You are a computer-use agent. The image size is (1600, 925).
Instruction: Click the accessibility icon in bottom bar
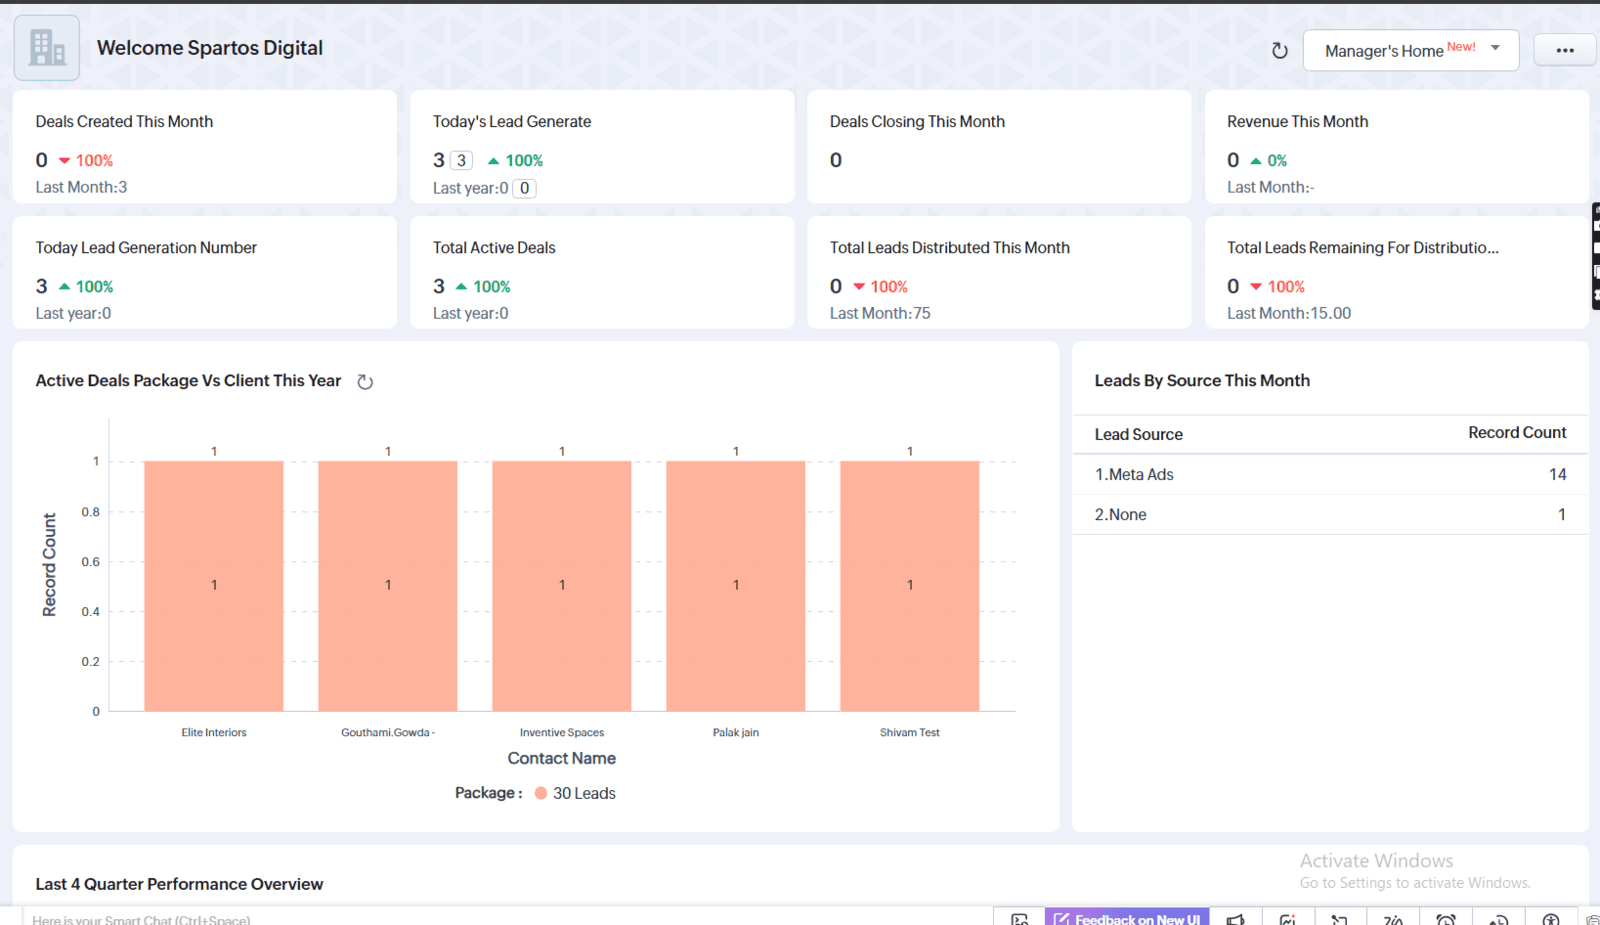point(1550,918)
